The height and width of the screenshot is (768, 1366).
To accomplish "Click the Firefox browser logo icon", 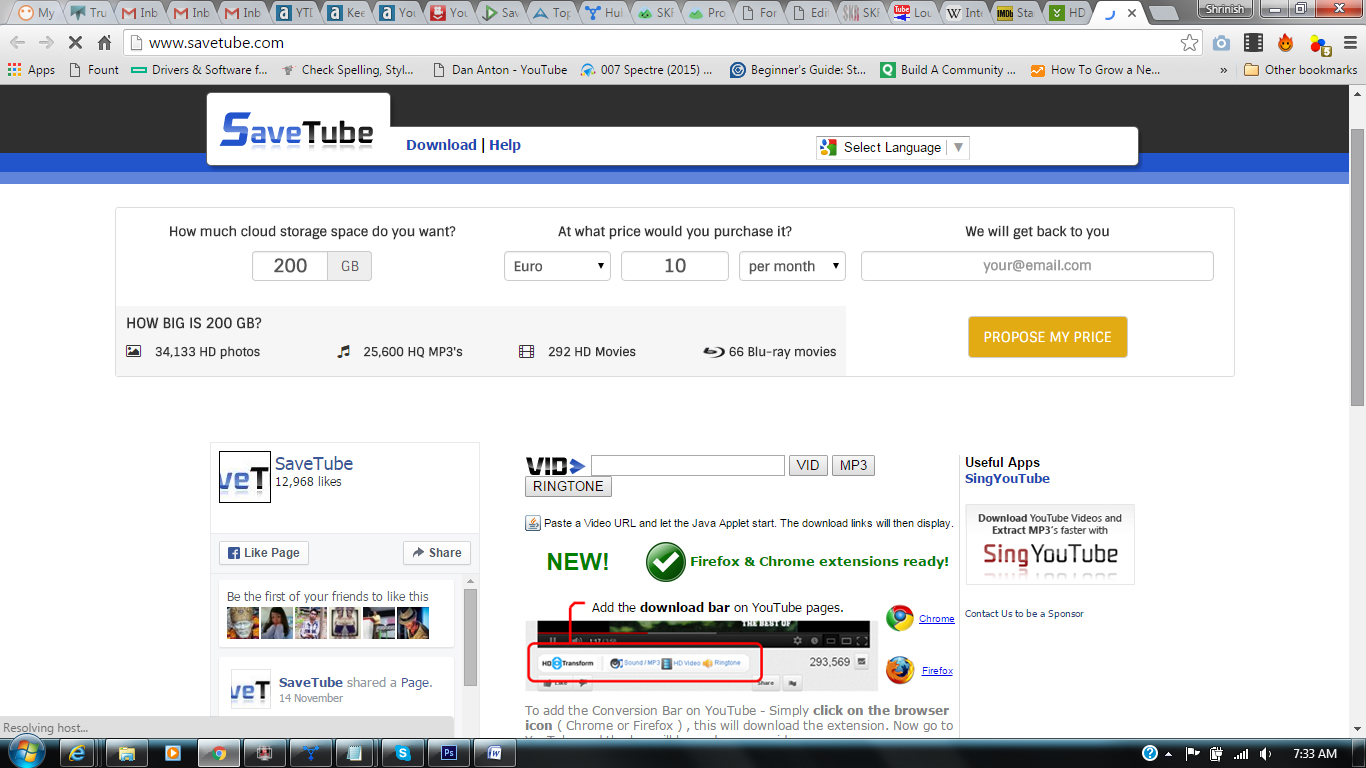I will click(900, 670).
